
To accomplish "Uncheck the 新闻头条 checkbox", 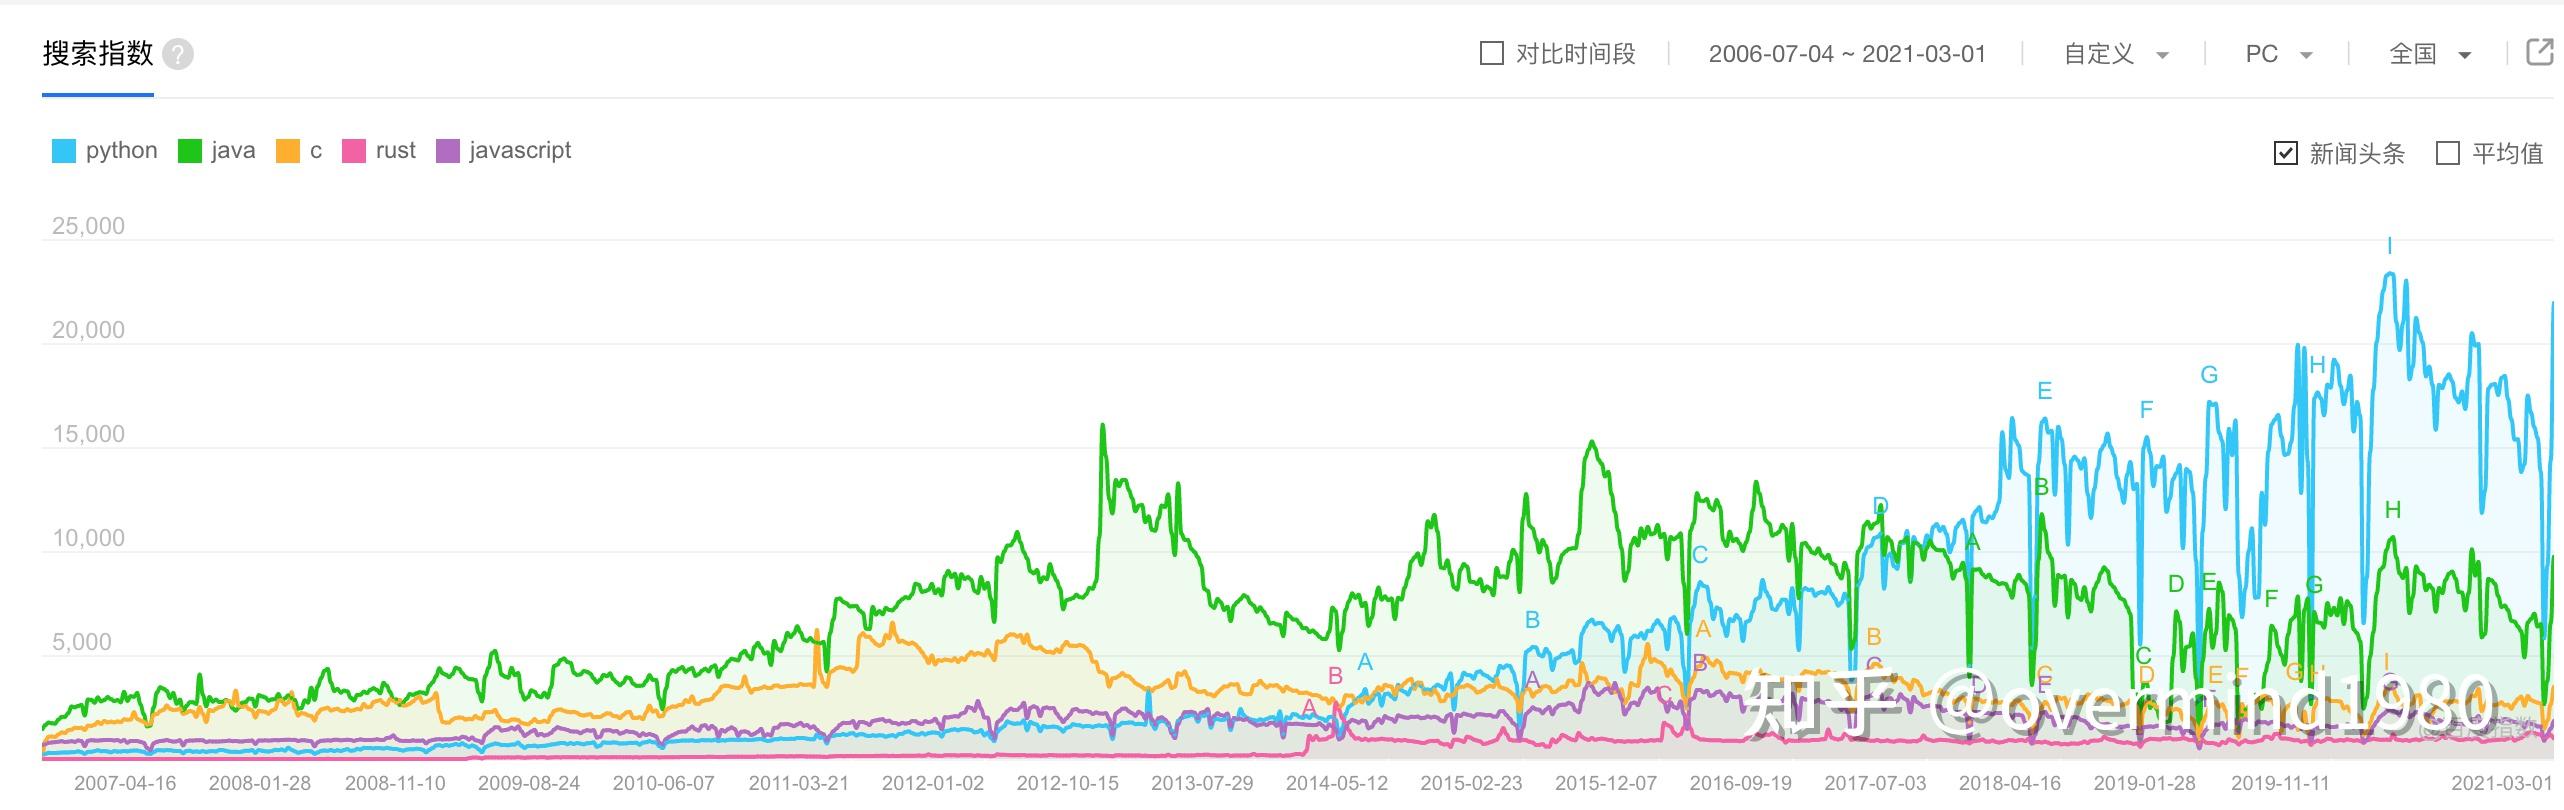I will coord(2286,153).
